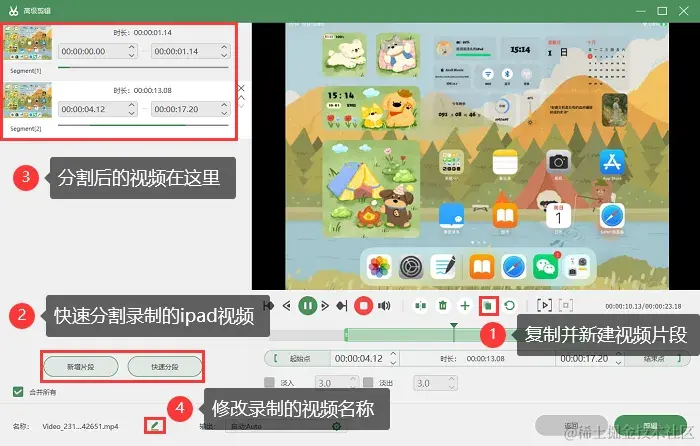Decrease the 结束点 time 00:00:17.20 with its down arrow
This screenshot has width=700, height=446.
coord(619,362)
